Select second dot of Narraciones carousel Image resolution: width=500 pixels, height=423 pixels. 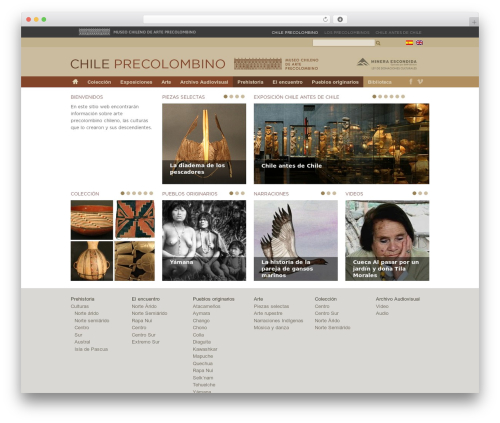[x=328, y=193]
